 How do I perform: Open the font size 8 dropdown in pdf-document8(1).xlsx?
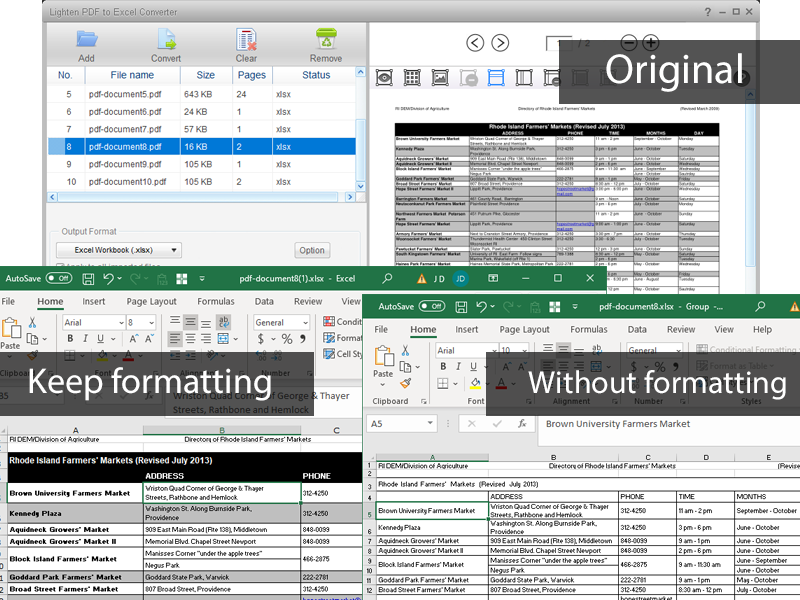click(x=152, y=322)
